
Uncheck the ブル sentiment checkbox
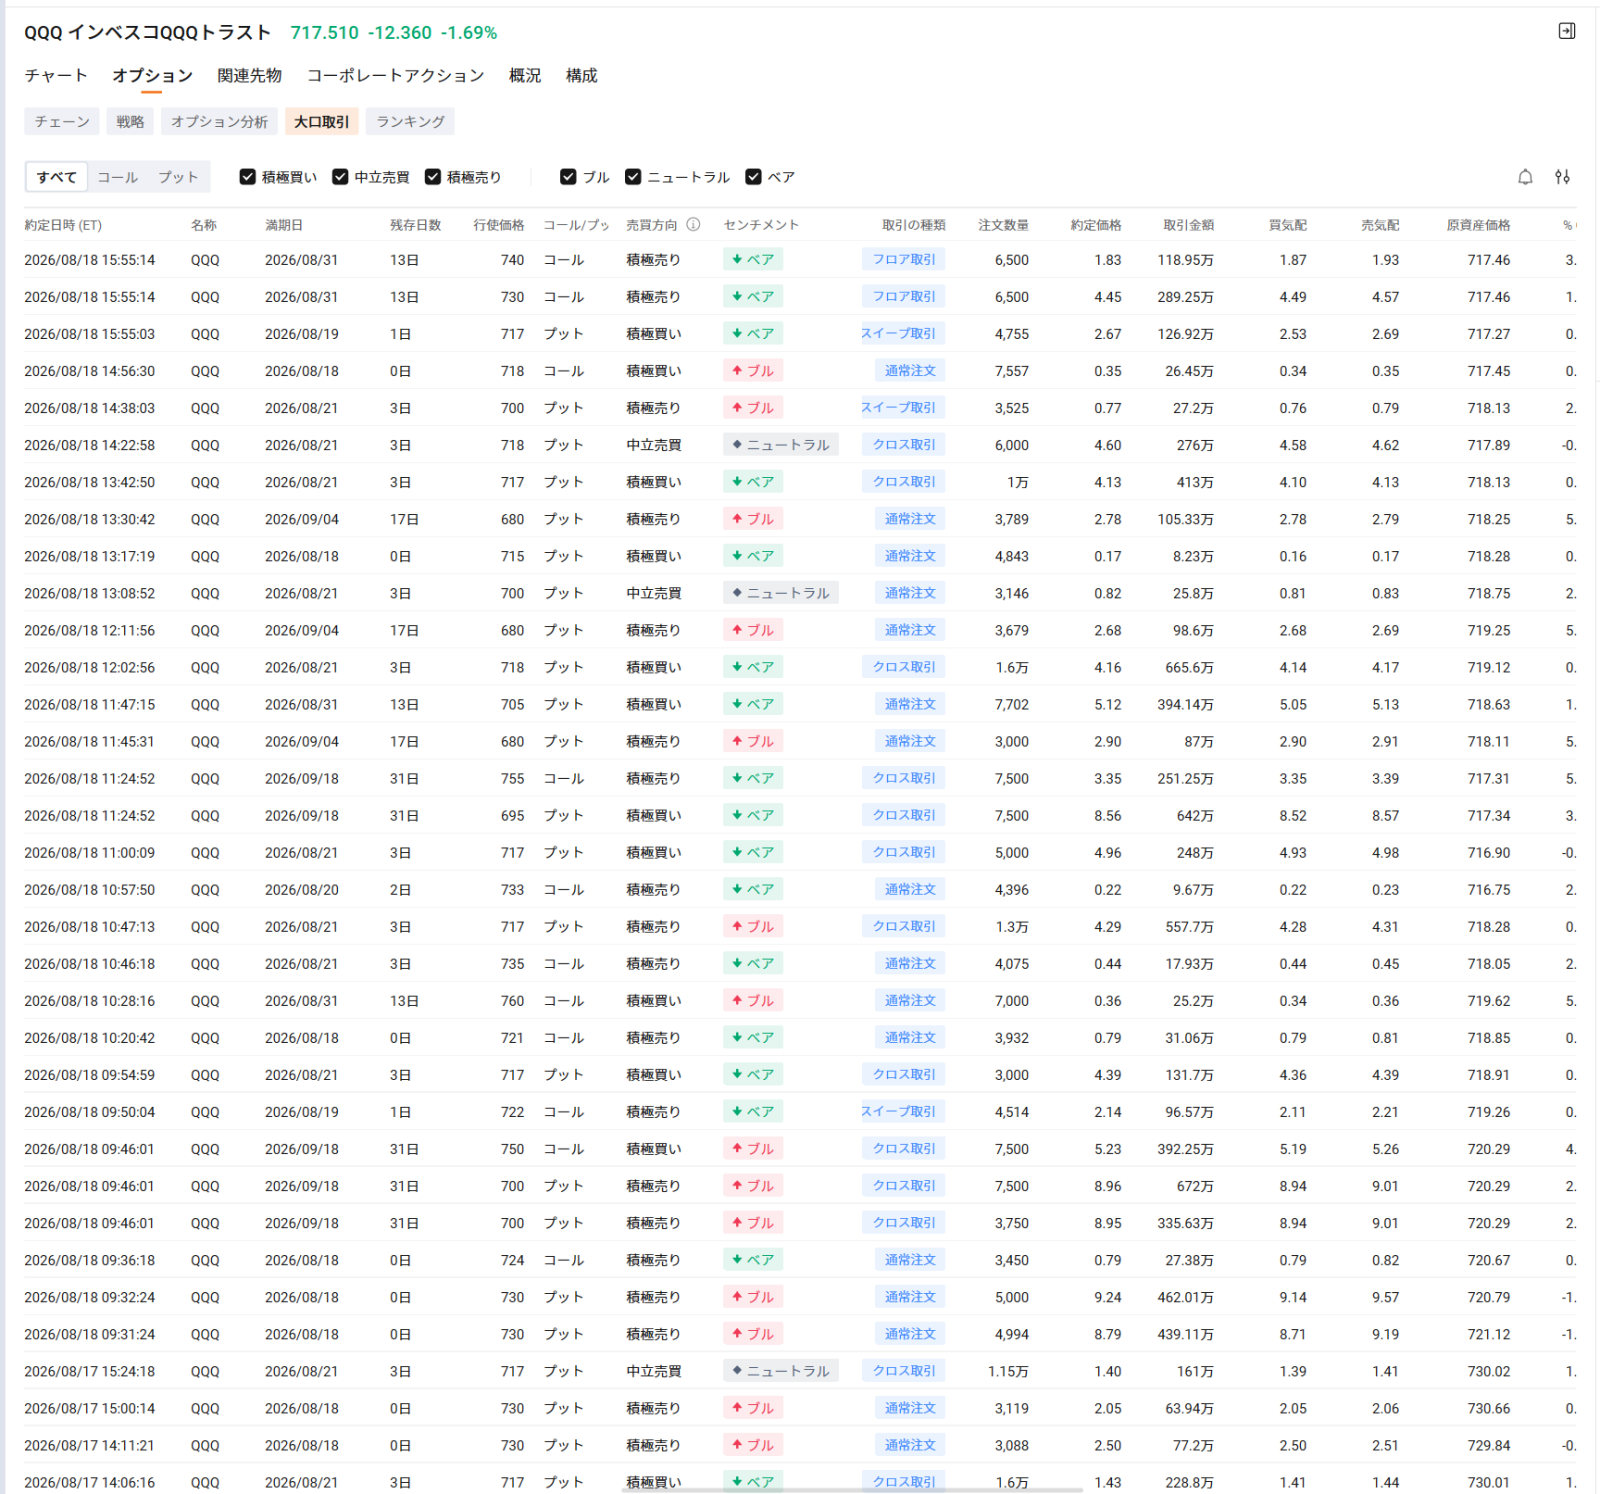click(x=568, y=177)
